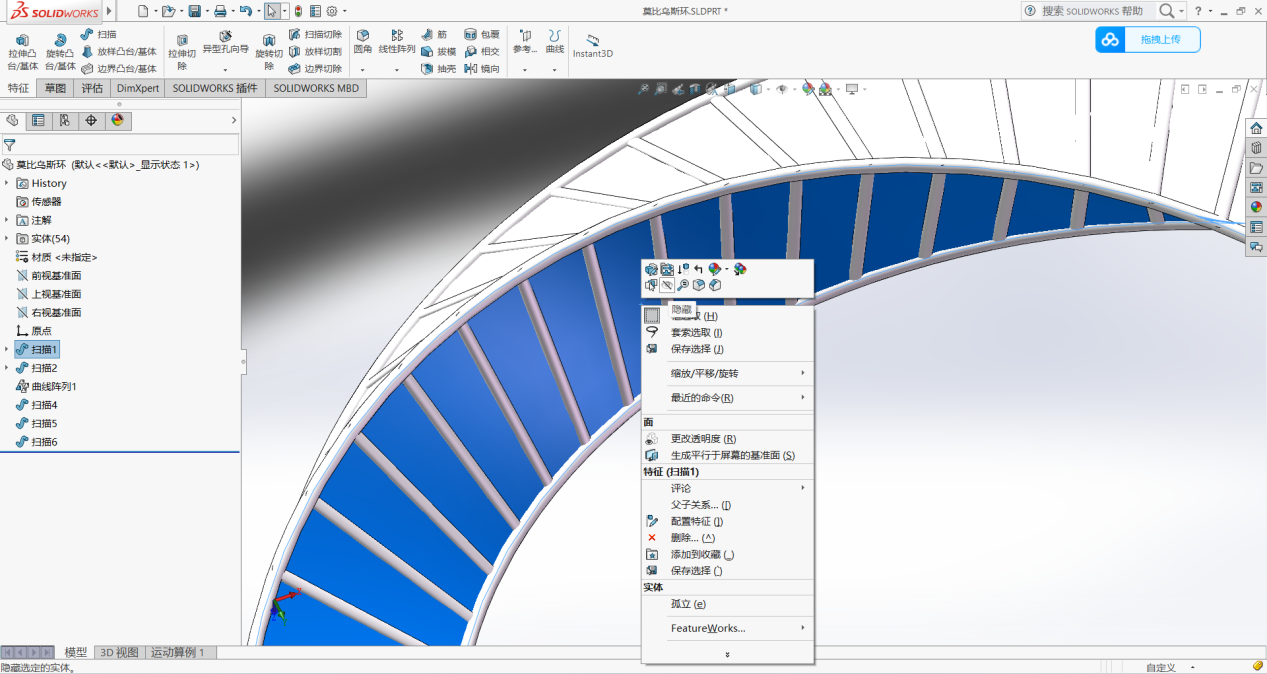Expand the 实体(54) bodies folder
Image resolution: width=1267 pixels, height=674 pixels.
click(7, 238)
